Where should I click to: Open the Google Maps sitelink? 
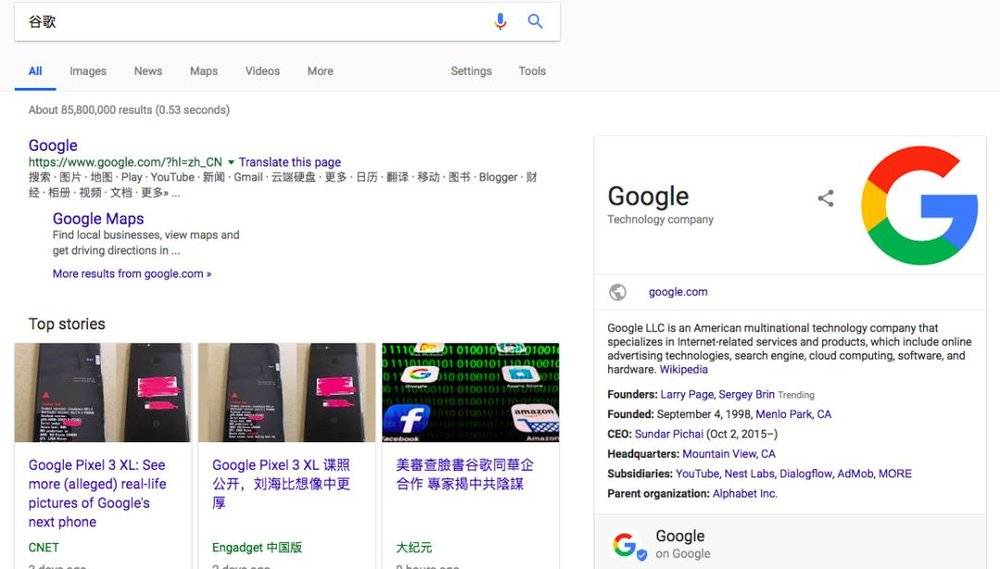pos(98,219)
